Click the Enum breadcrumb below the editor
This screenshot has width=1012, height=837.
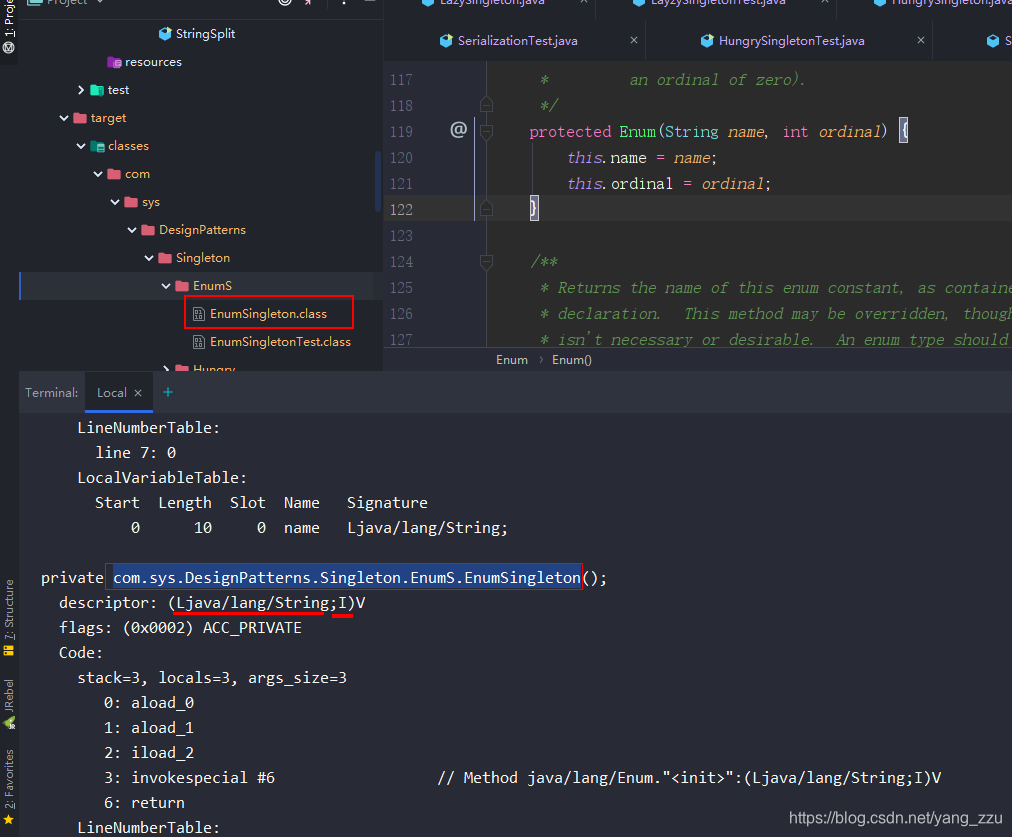[x=512, y=359]
